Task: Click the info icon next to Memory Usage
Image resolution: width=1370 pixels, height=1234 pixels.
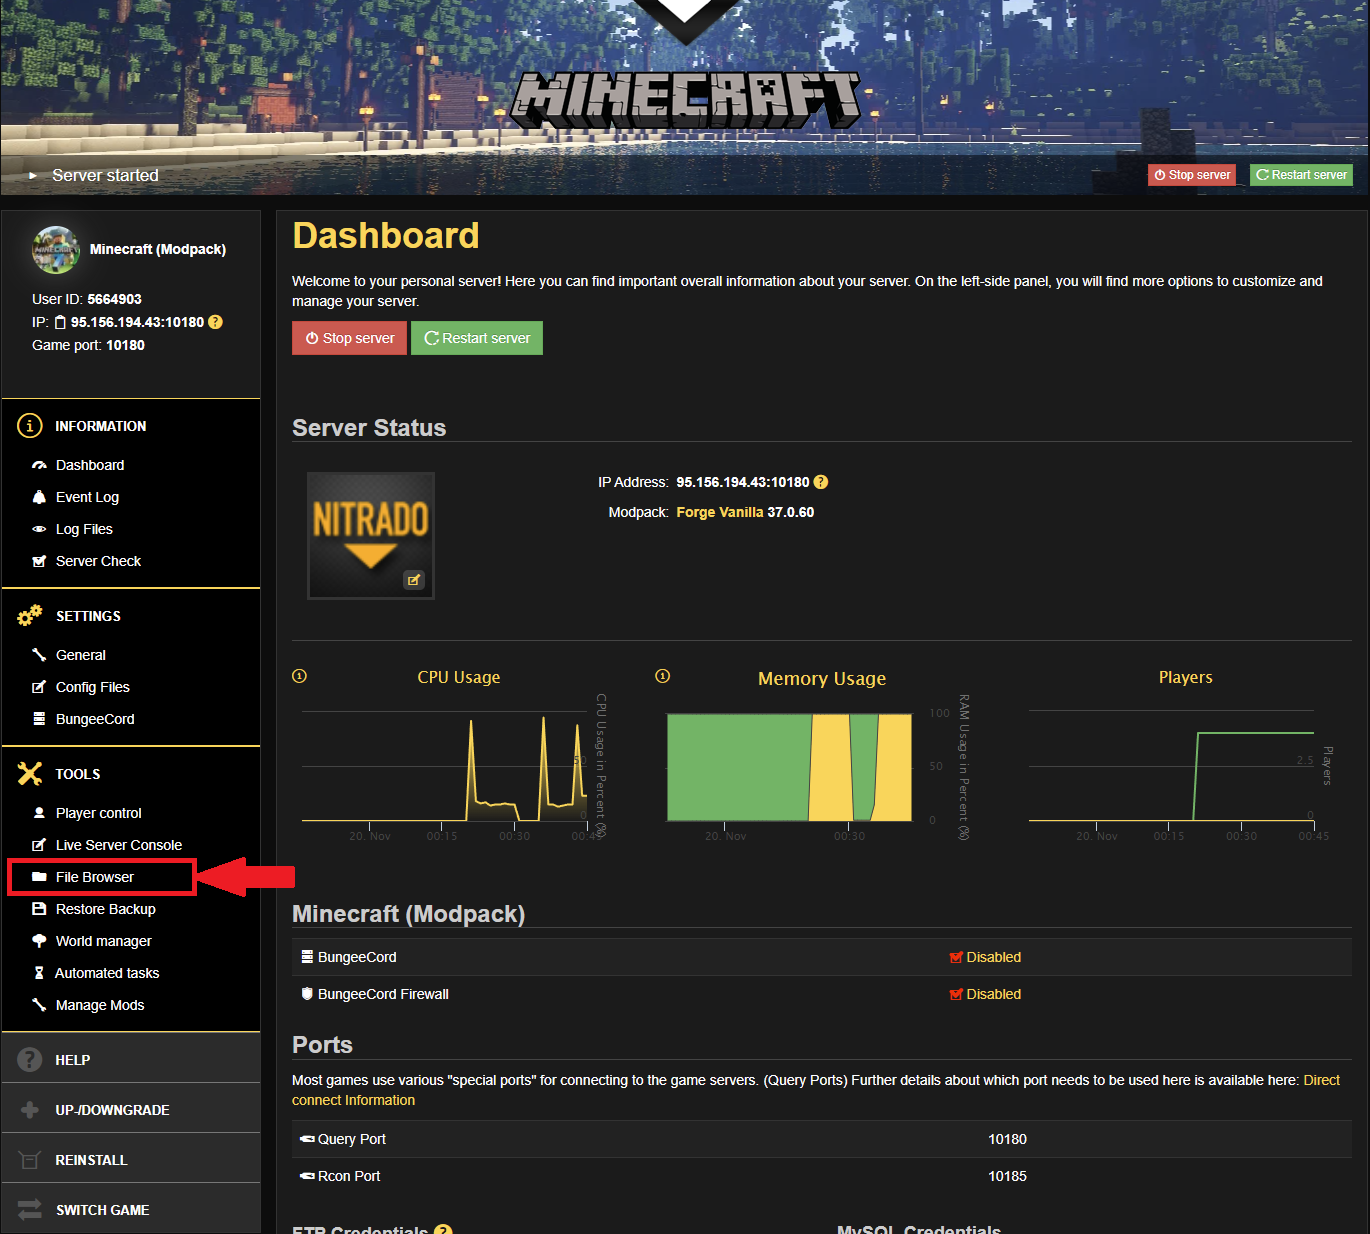Action: coord(662,676)
